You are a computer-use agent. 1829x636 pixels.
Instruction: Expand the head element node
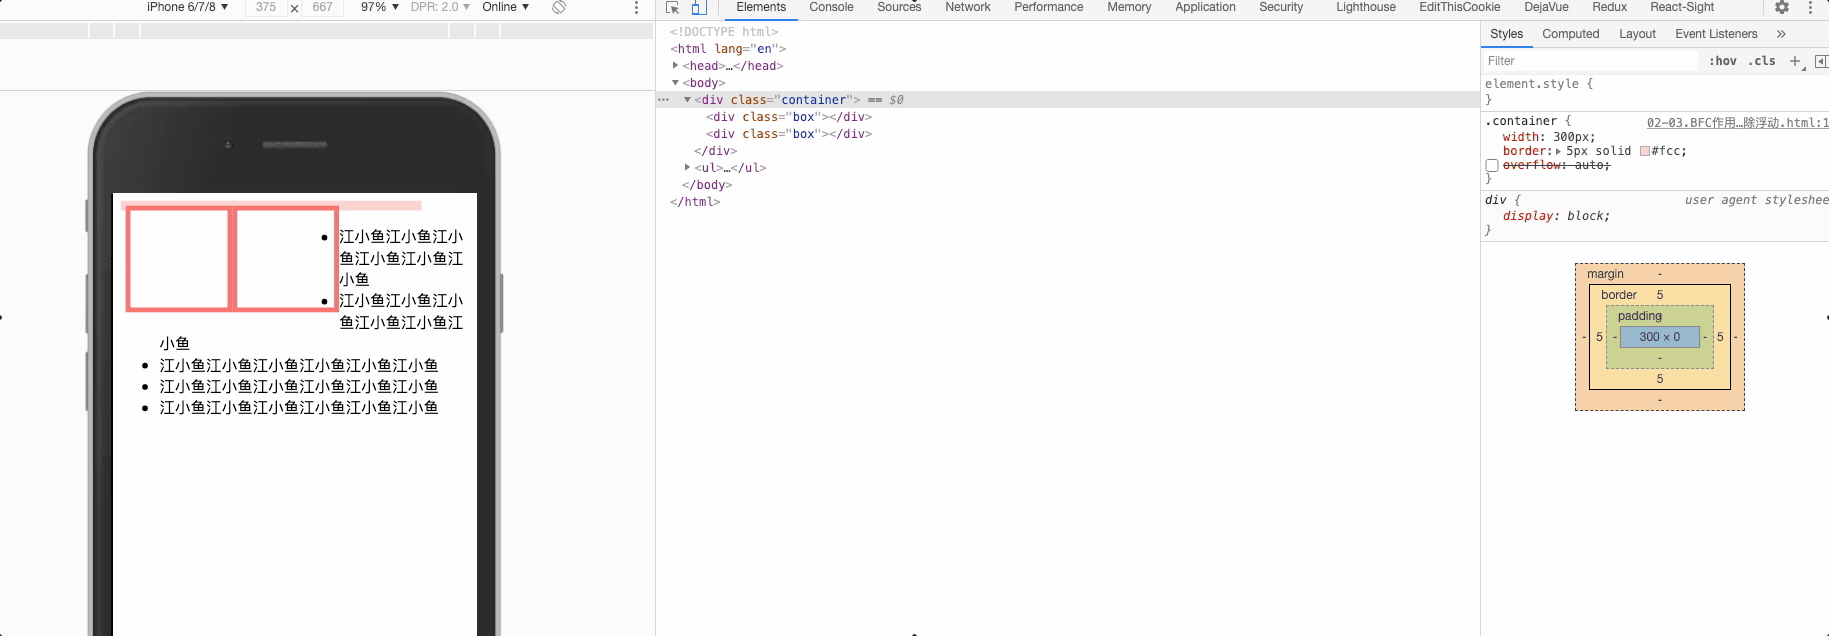point(675,66)
